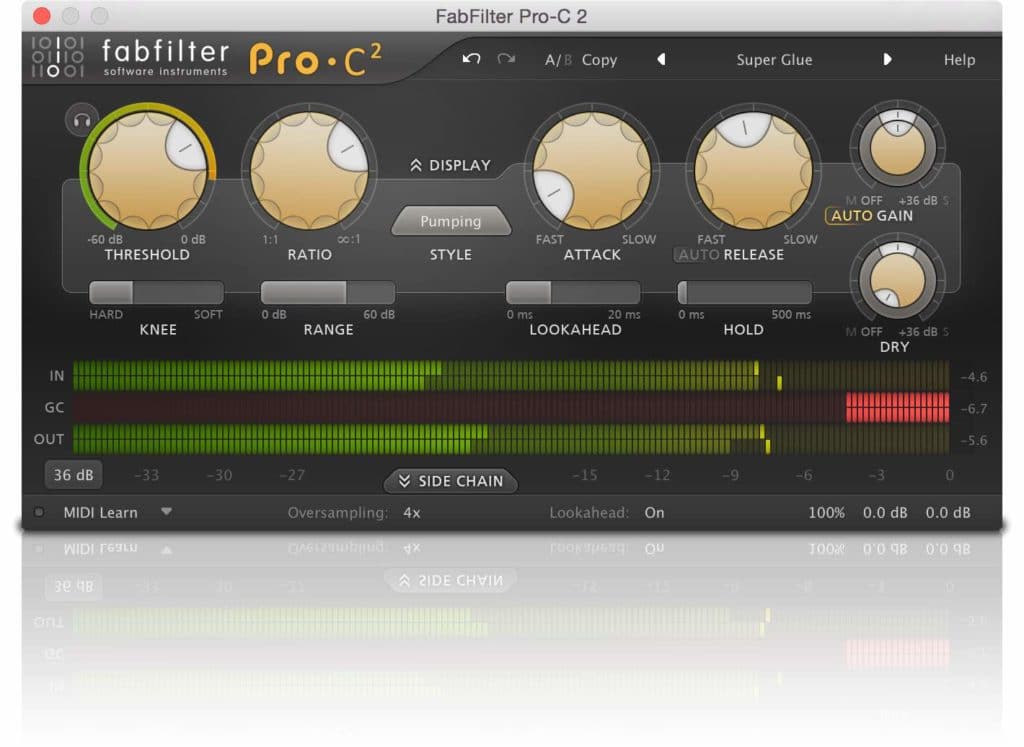Image resolution: width=1024 pixels, height=747 pixels.
Task: Click the Copy button
Action: (x=599, y=60)
